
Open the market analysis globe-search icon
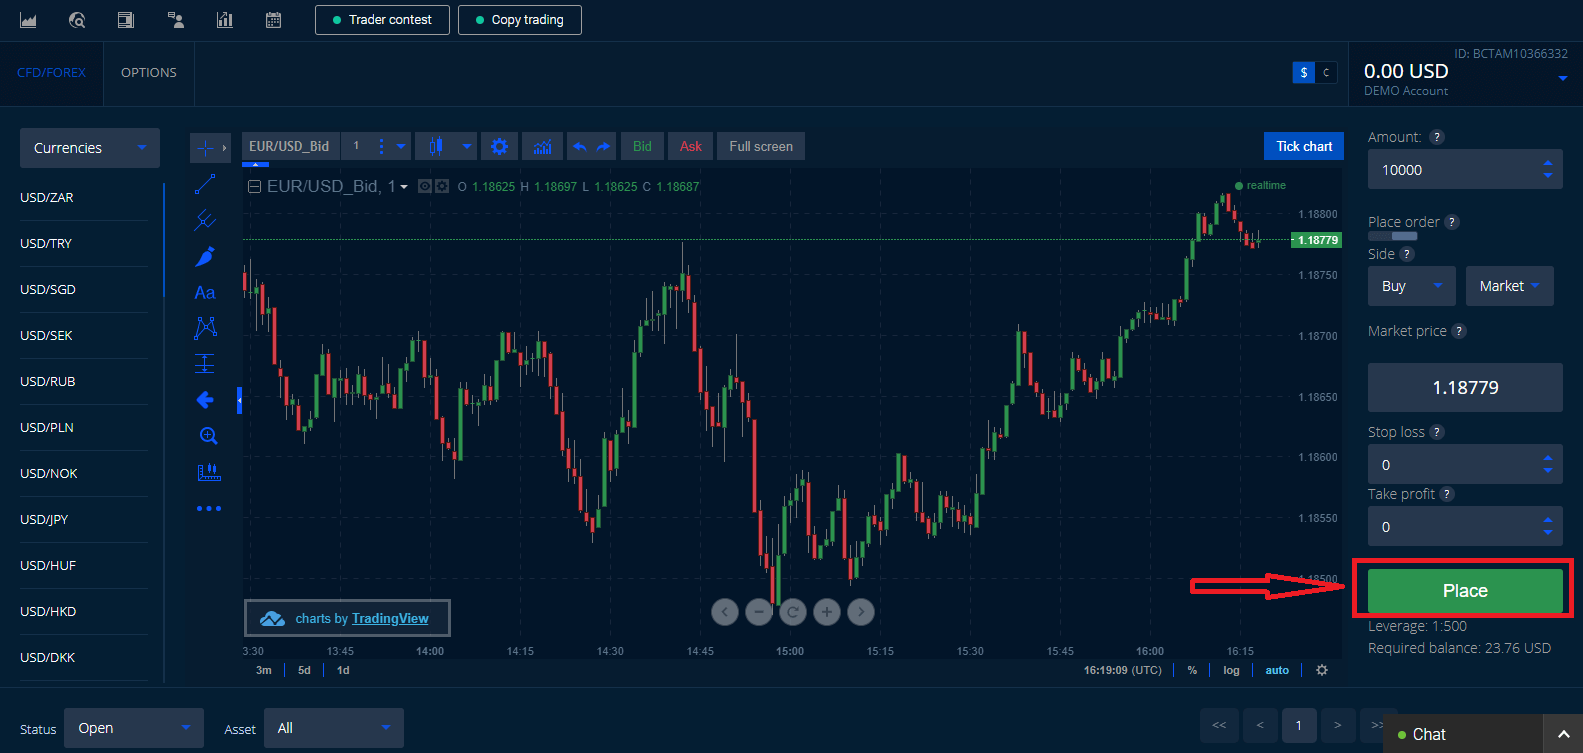[x=77, y=20]
